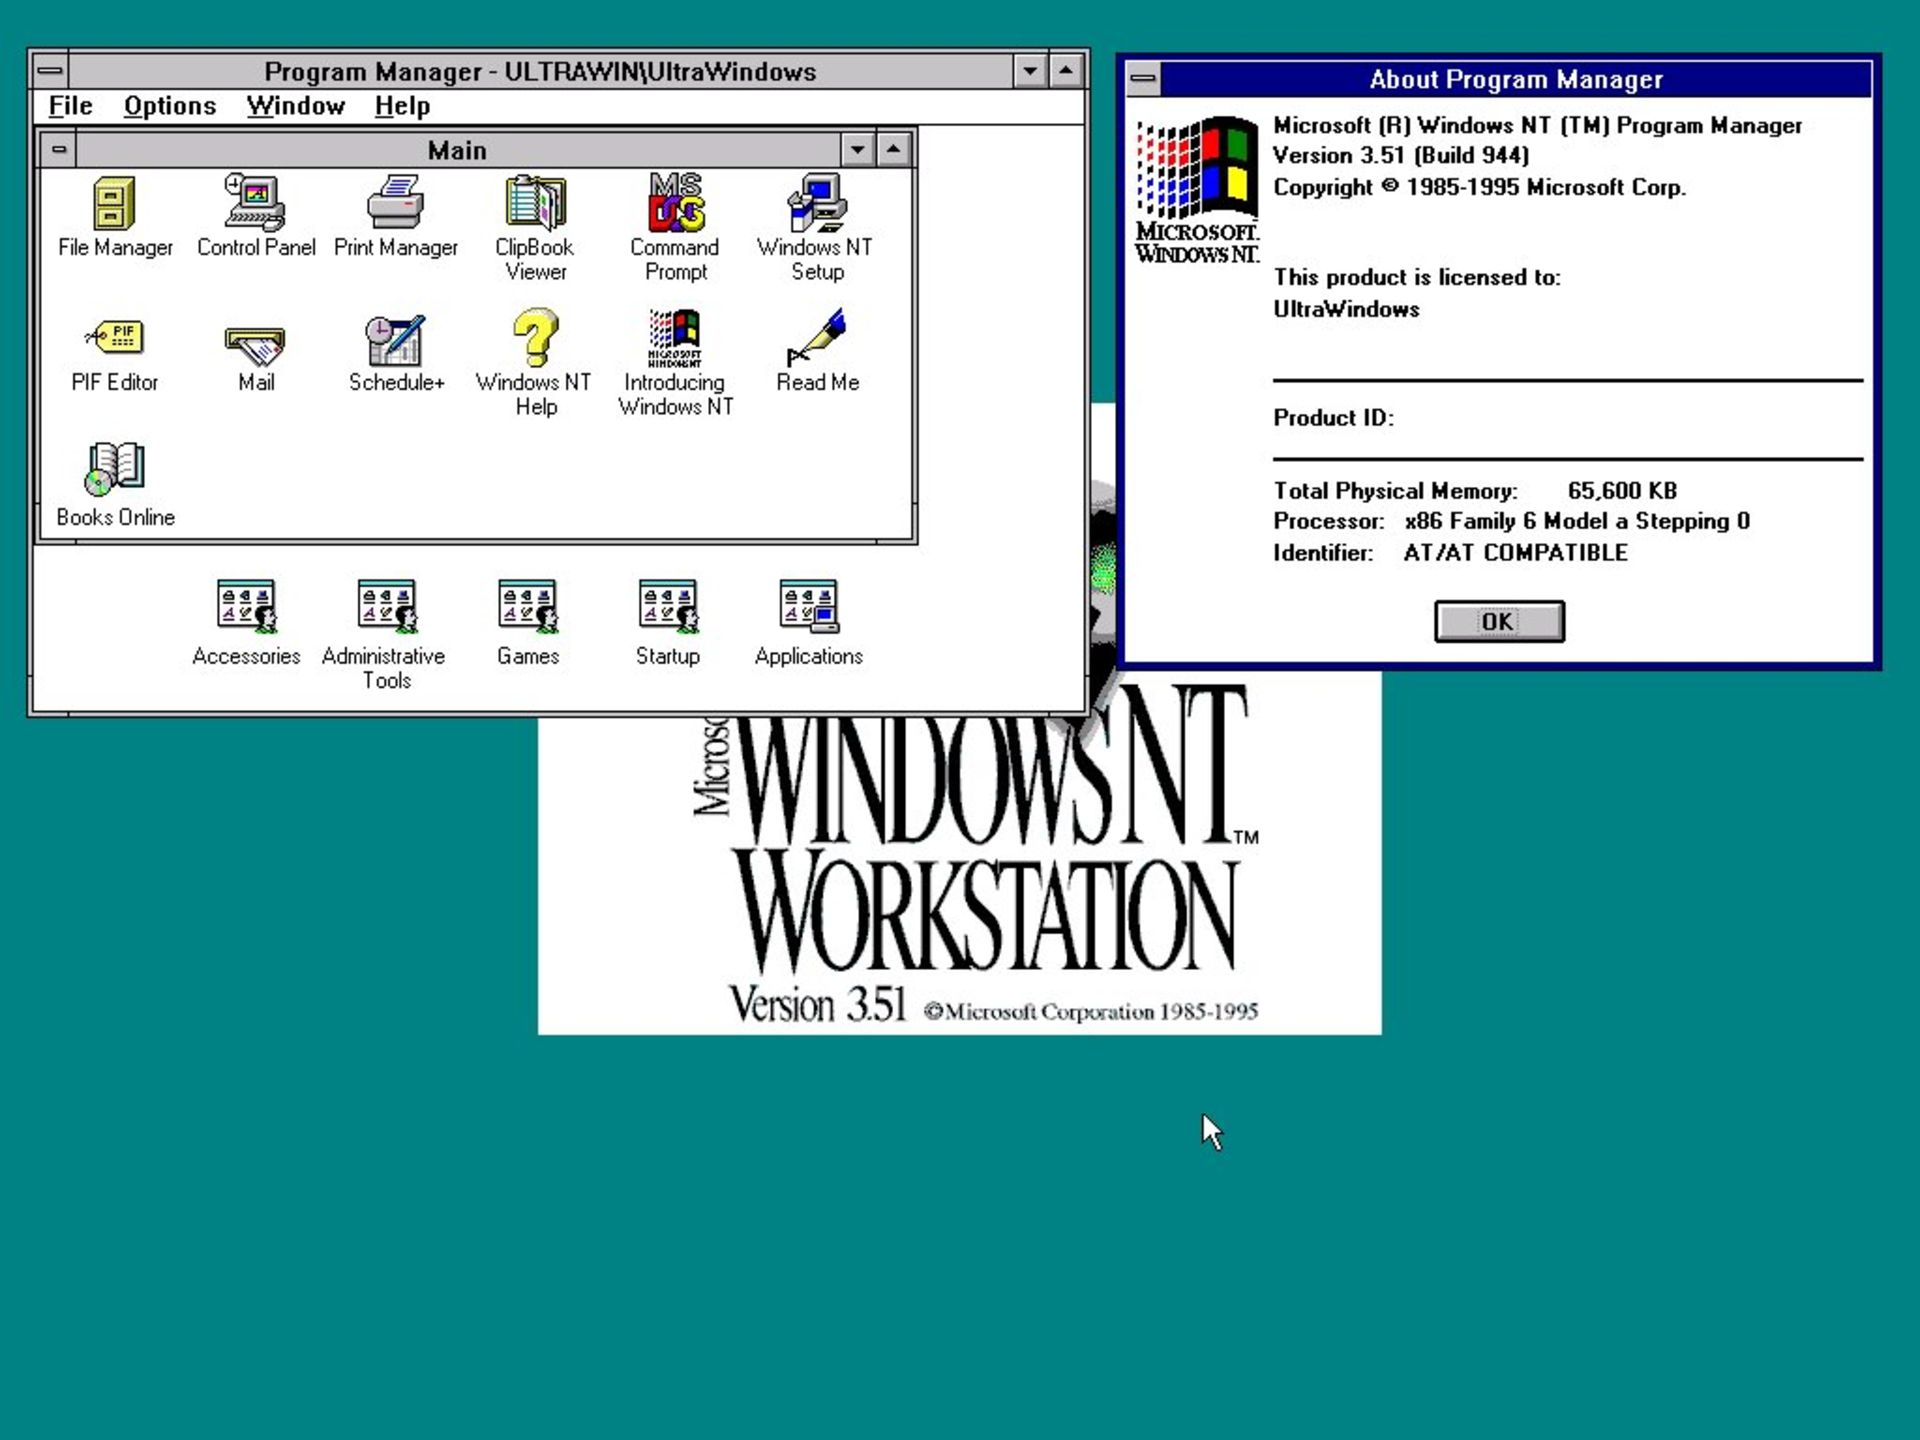Dismiss the About dialog with OK
1920x1440 pixels.
coord(1497,621)
